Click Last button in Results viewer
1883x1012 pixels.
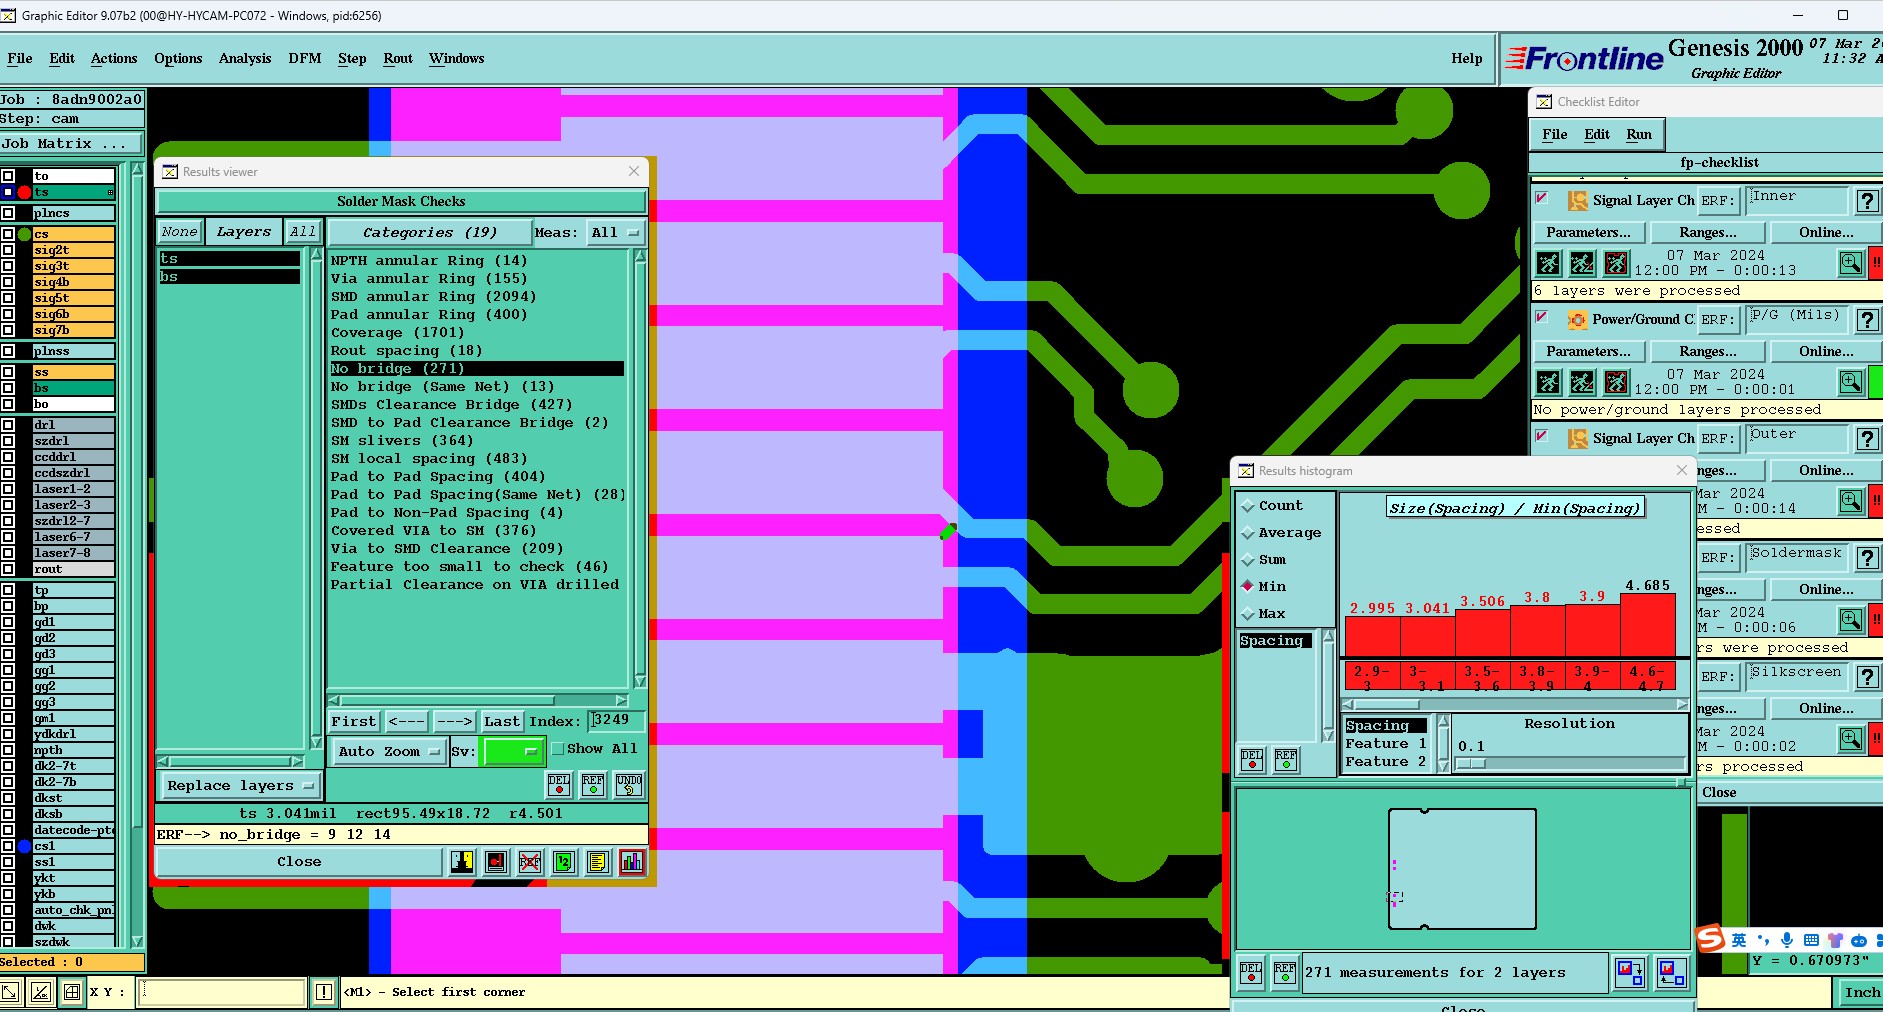pos(502,721)
